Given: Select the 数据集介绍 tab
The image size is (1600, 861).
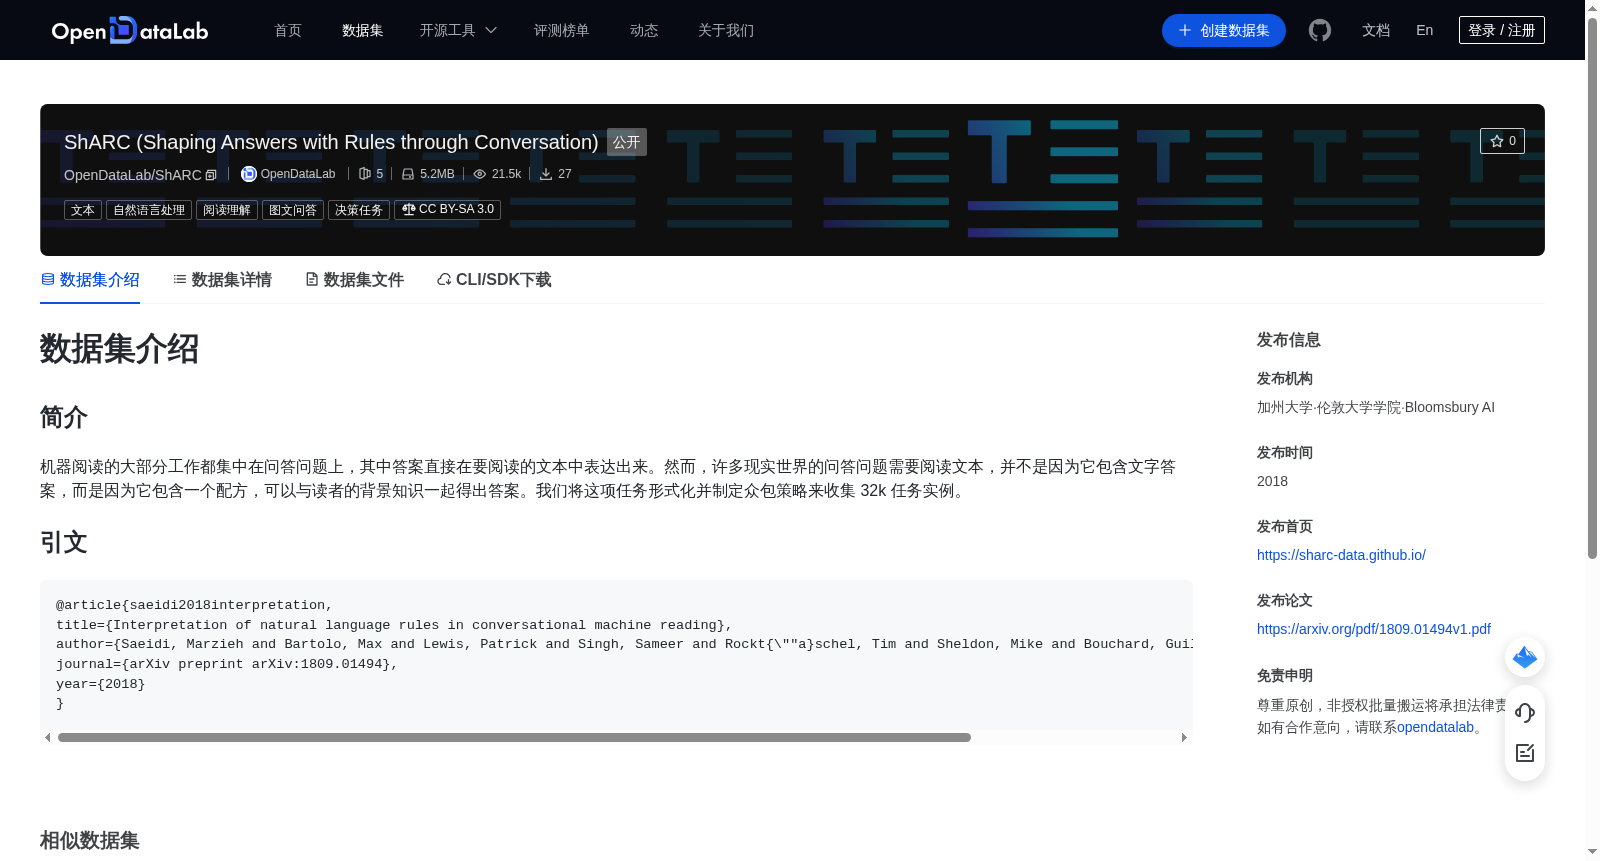Looking at the screenshot, I should click(90, 280).
